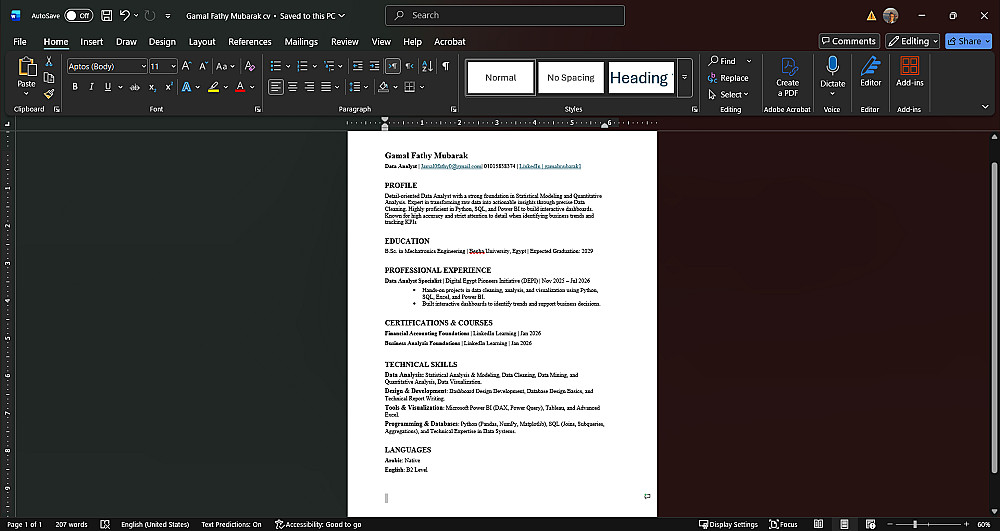Enable Focus mode in the status bar
Image resolution: width=1000 pixels, height=531 pixels.
(x=783, y=524)
